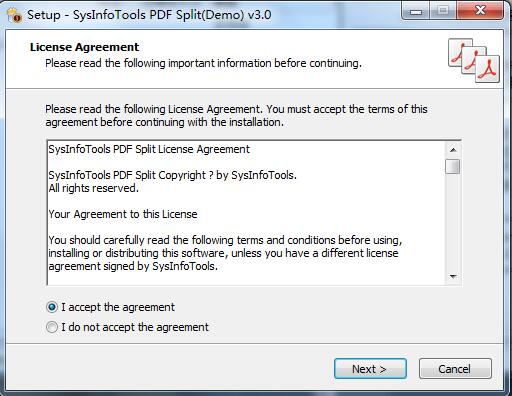
Task: Click the stacked PDF documents logo icon
Action: [474, 60]
